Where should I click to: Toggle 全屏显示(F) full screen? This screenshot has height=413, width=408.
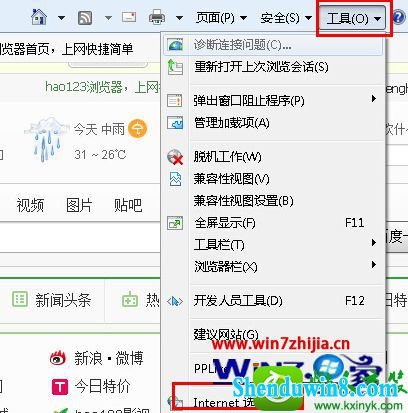(273, 223)
